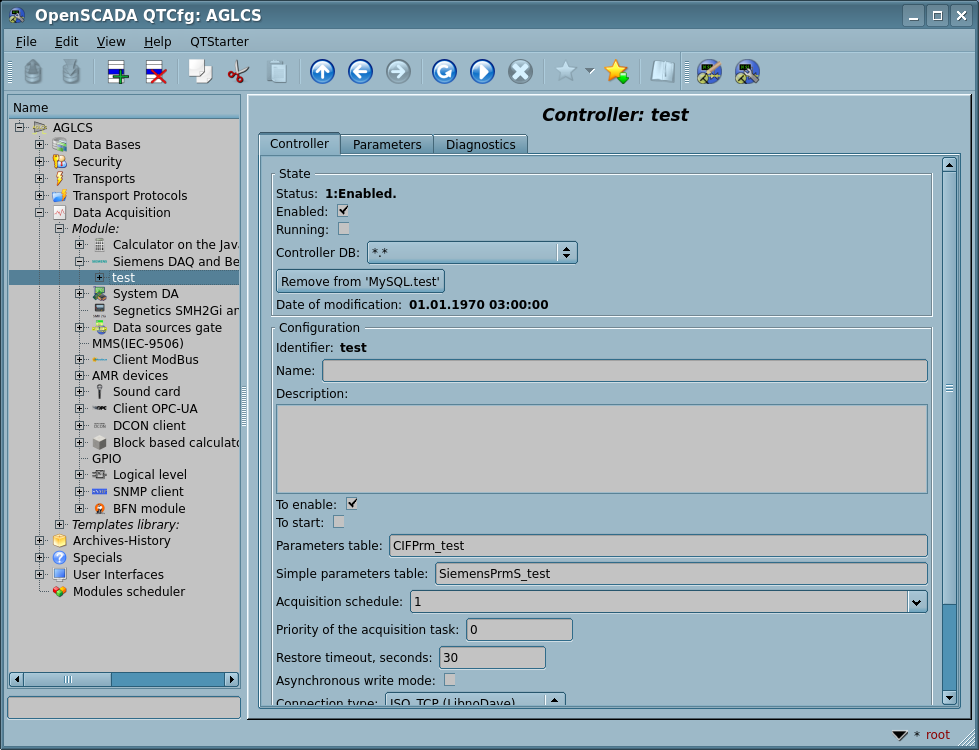This screenshot has width=979, height=750.
Task: Click the yellow star favorite add icon
Action: (616, 72)
